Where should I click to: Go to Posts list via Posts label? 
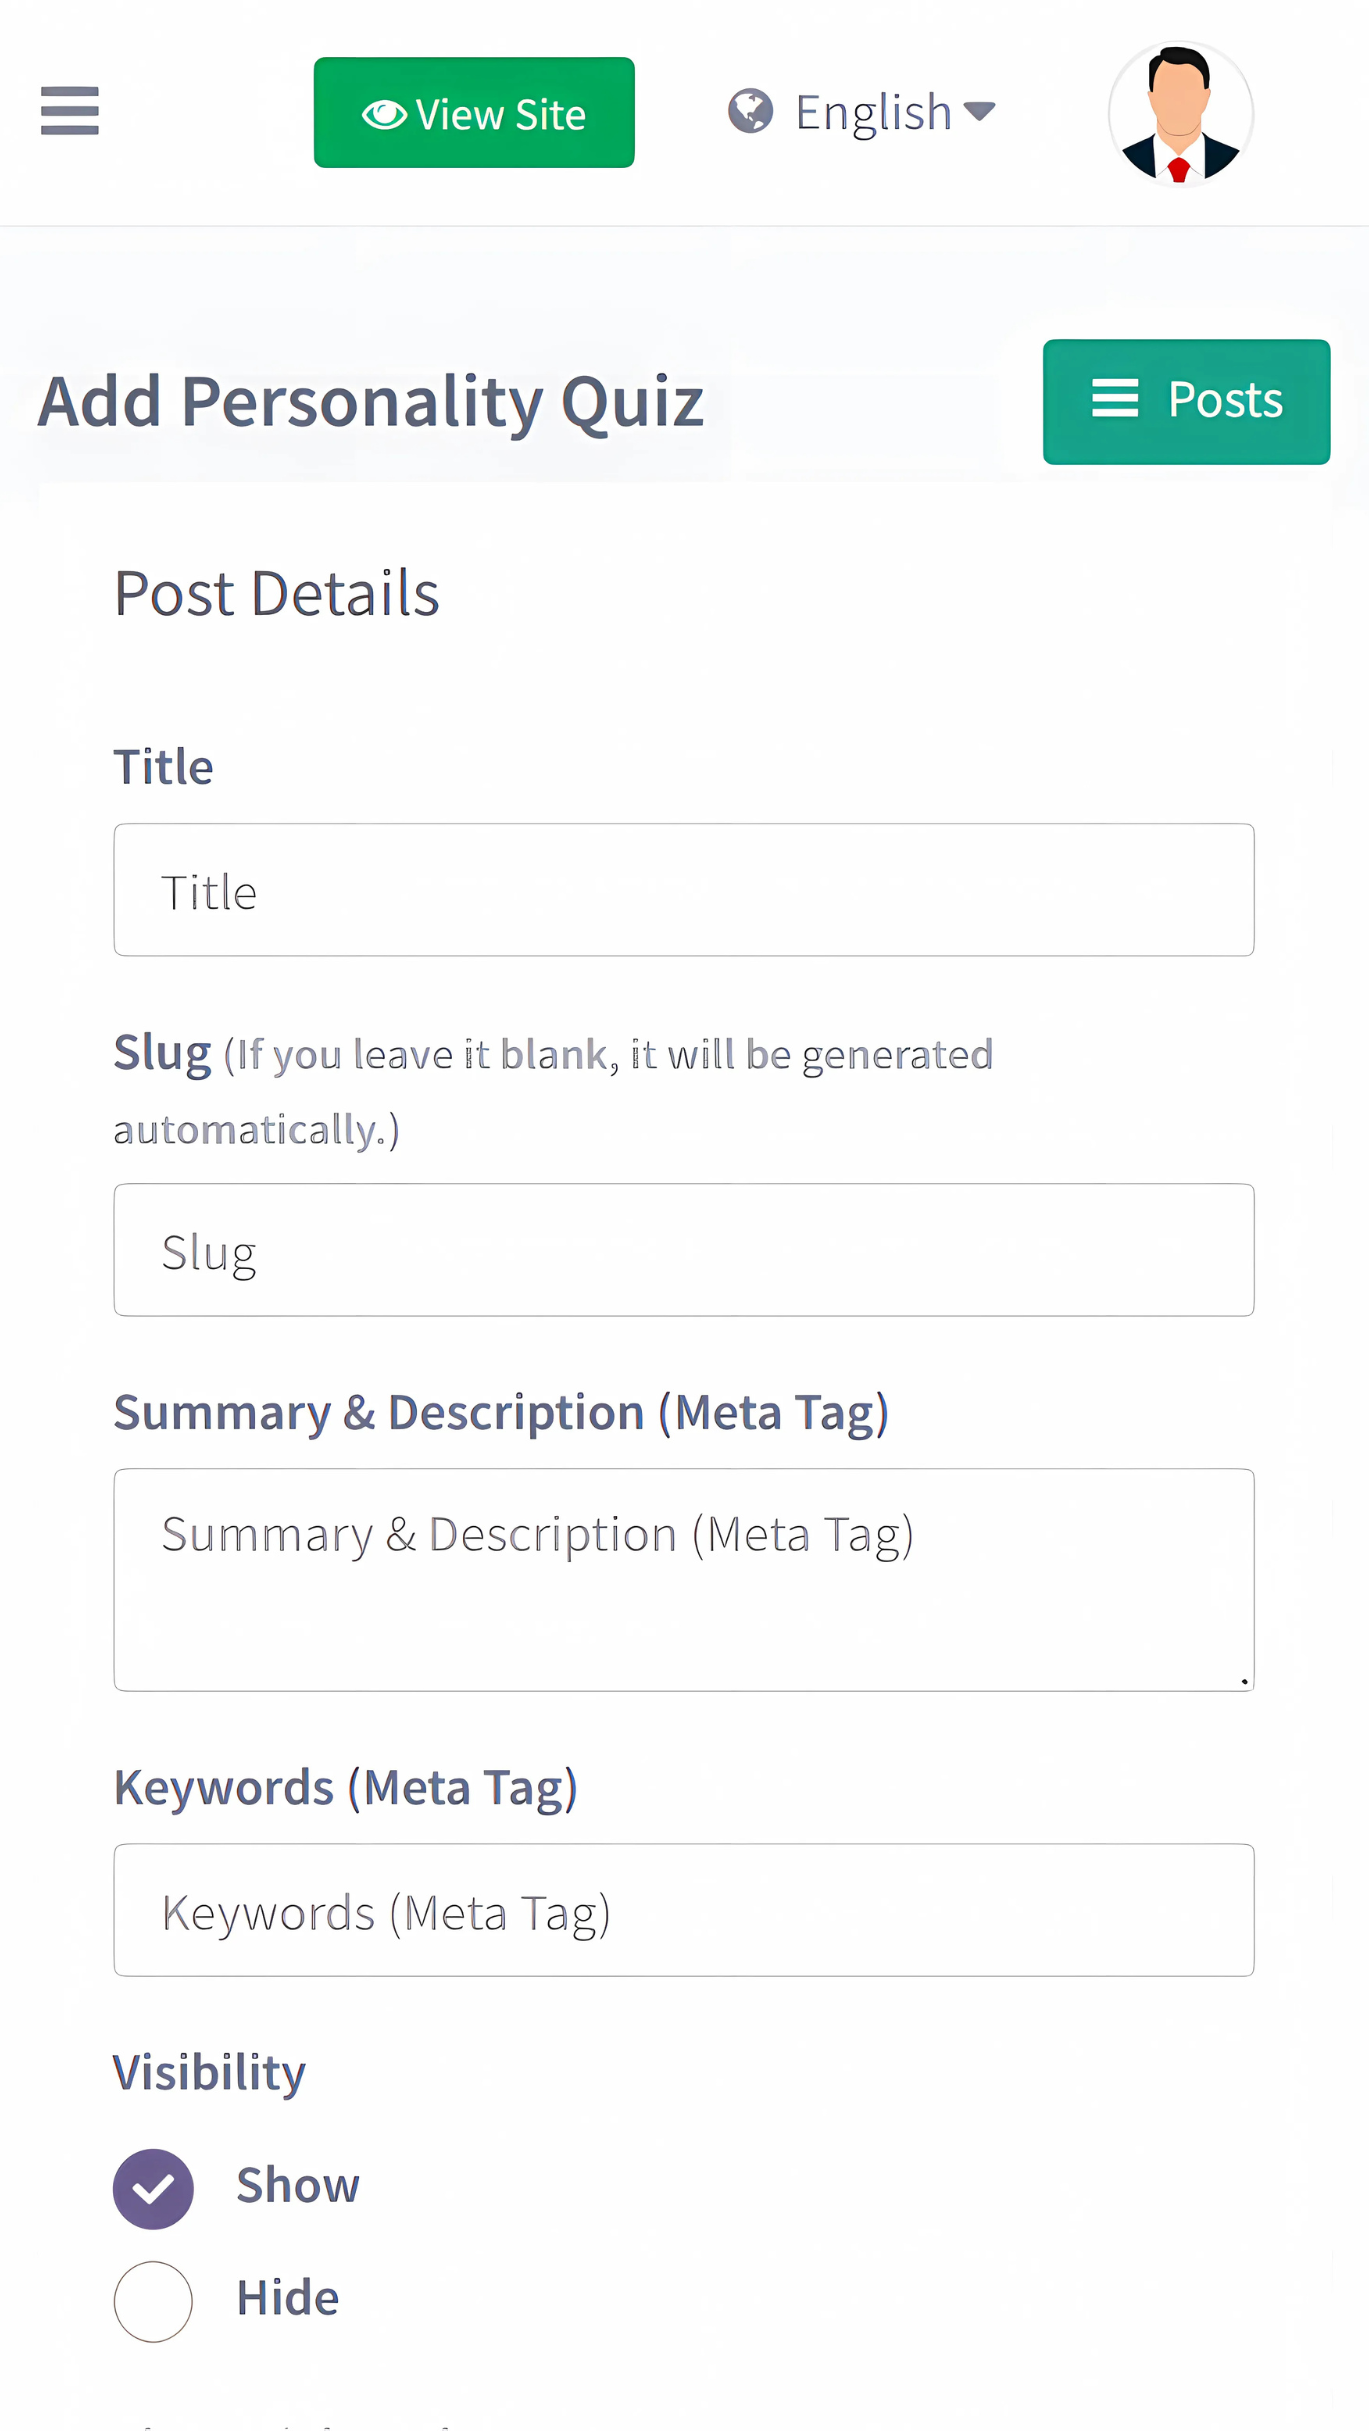[1225, 400]
